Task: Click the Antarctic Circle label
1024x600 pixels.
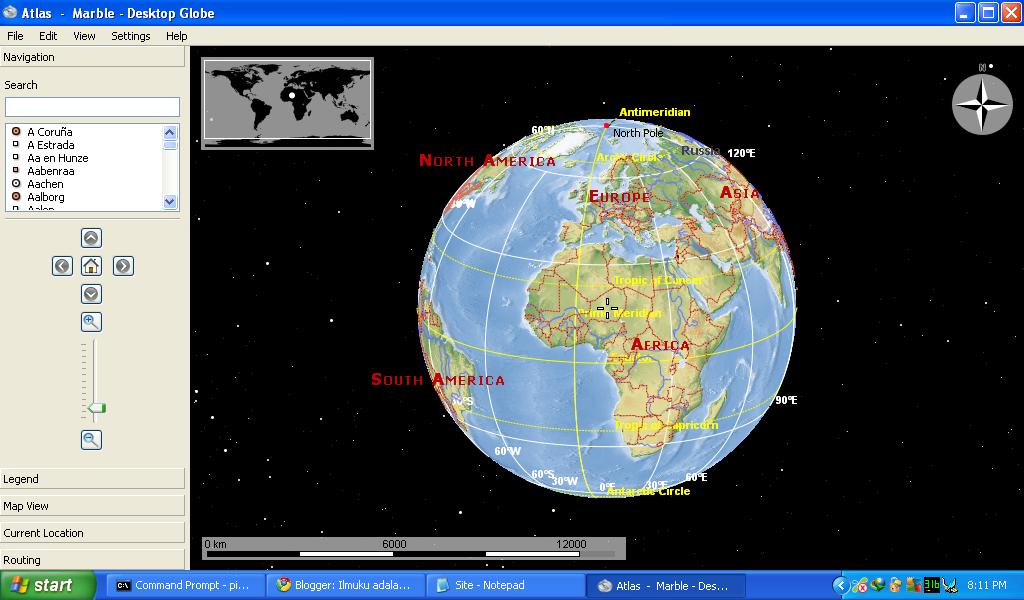Action: pos(648,491)
